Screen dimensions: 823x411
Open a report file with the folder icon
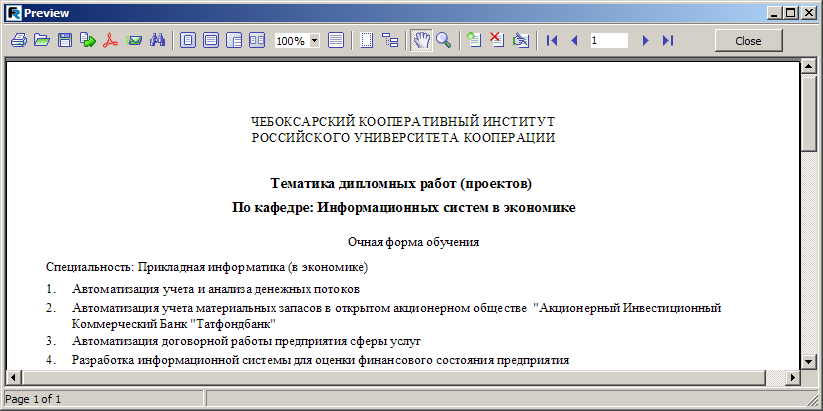[42, 40]
